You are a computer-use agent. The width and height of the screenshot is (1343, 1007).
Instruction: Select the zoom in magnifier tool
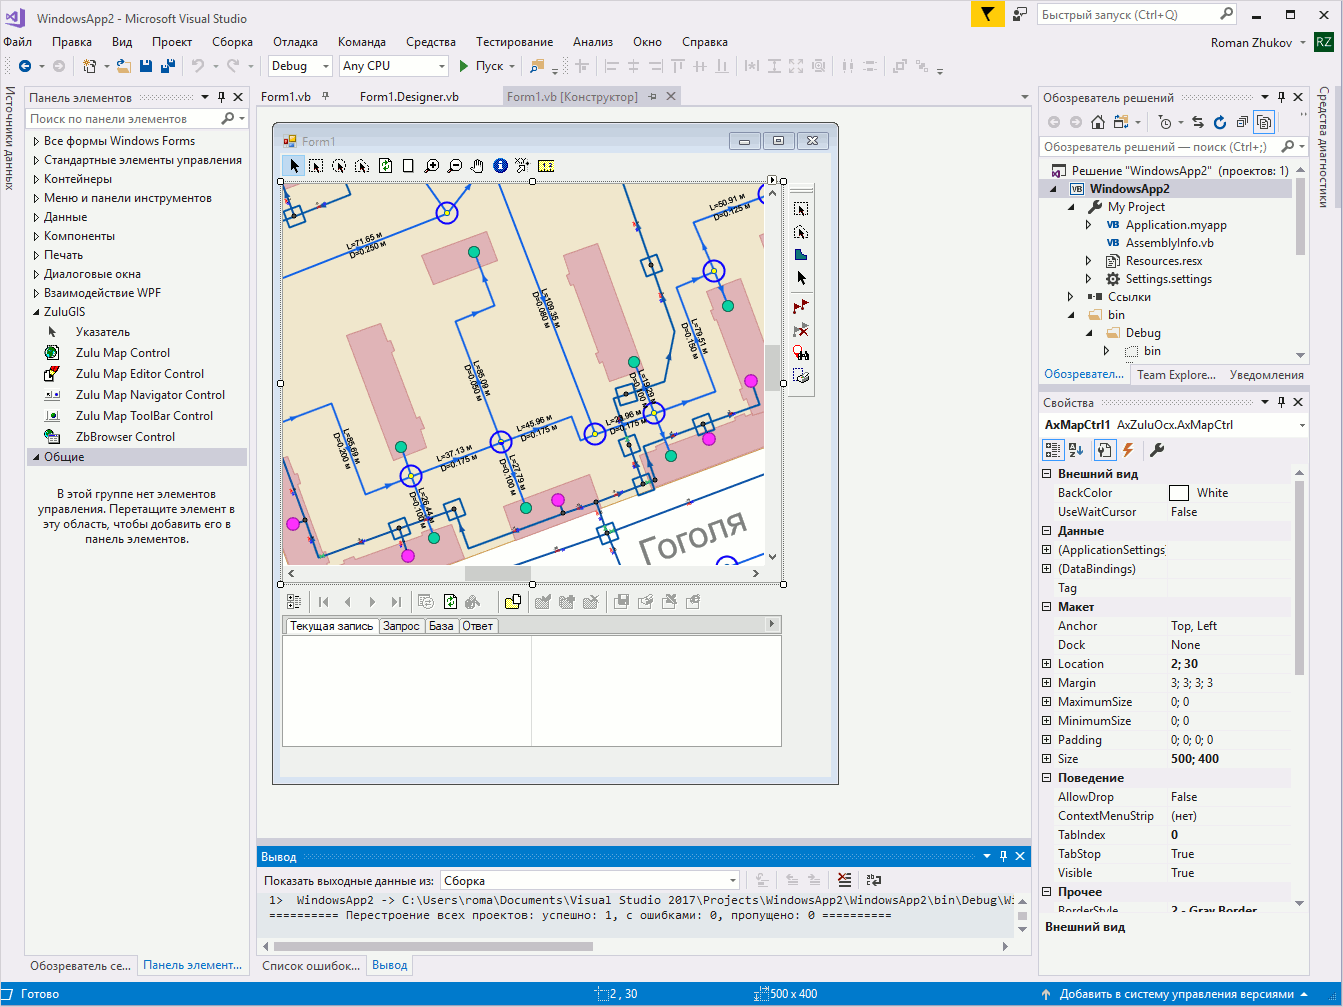pos(432,166)
